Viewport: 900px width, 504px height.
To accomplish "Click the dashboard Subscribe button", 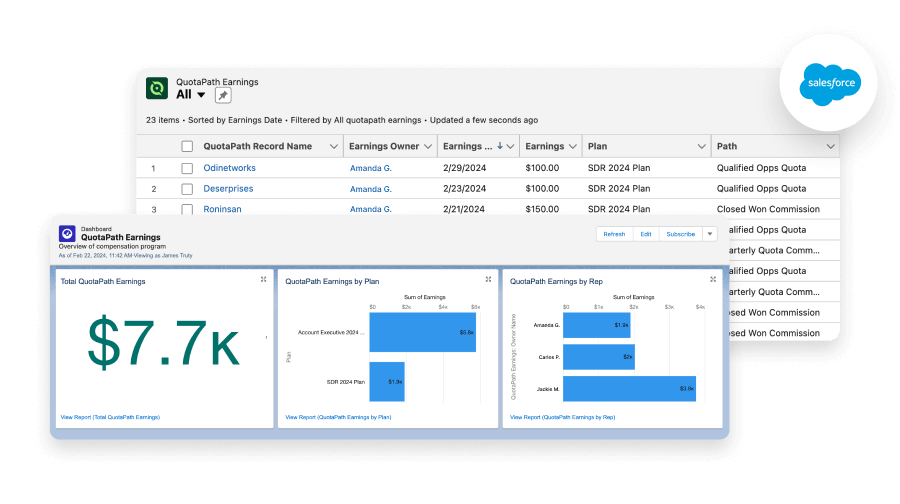I will (681, 234).
